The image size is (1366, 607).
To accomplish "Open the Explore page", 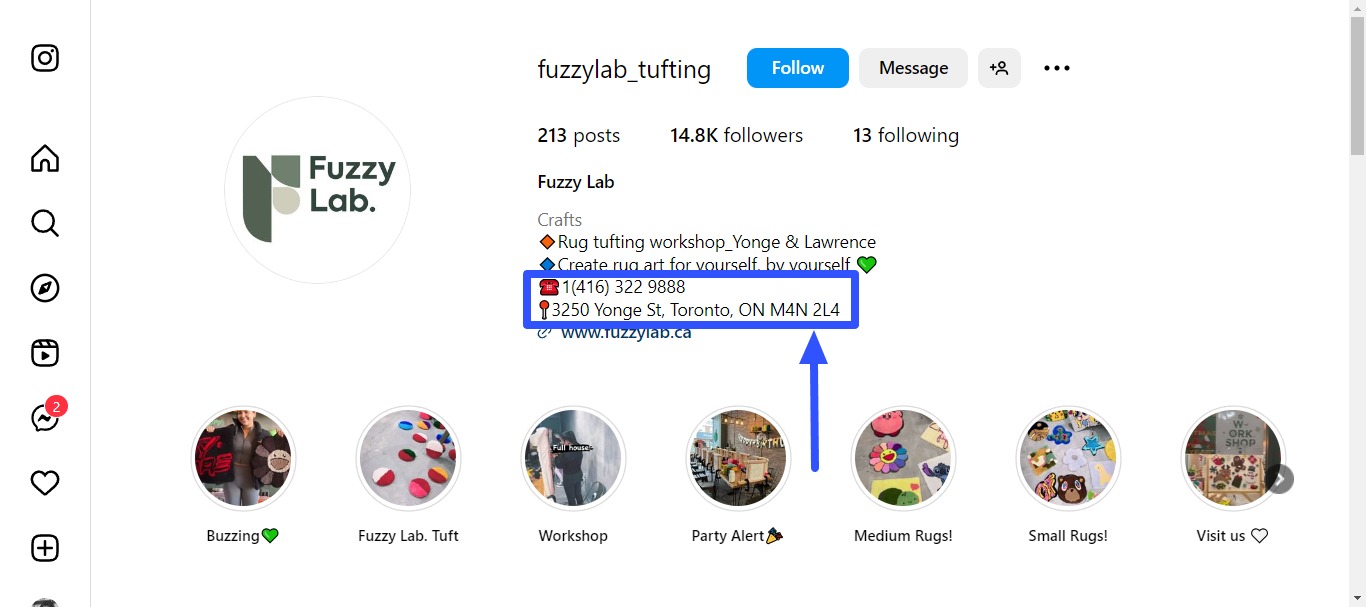I will [x=44, y=288].
